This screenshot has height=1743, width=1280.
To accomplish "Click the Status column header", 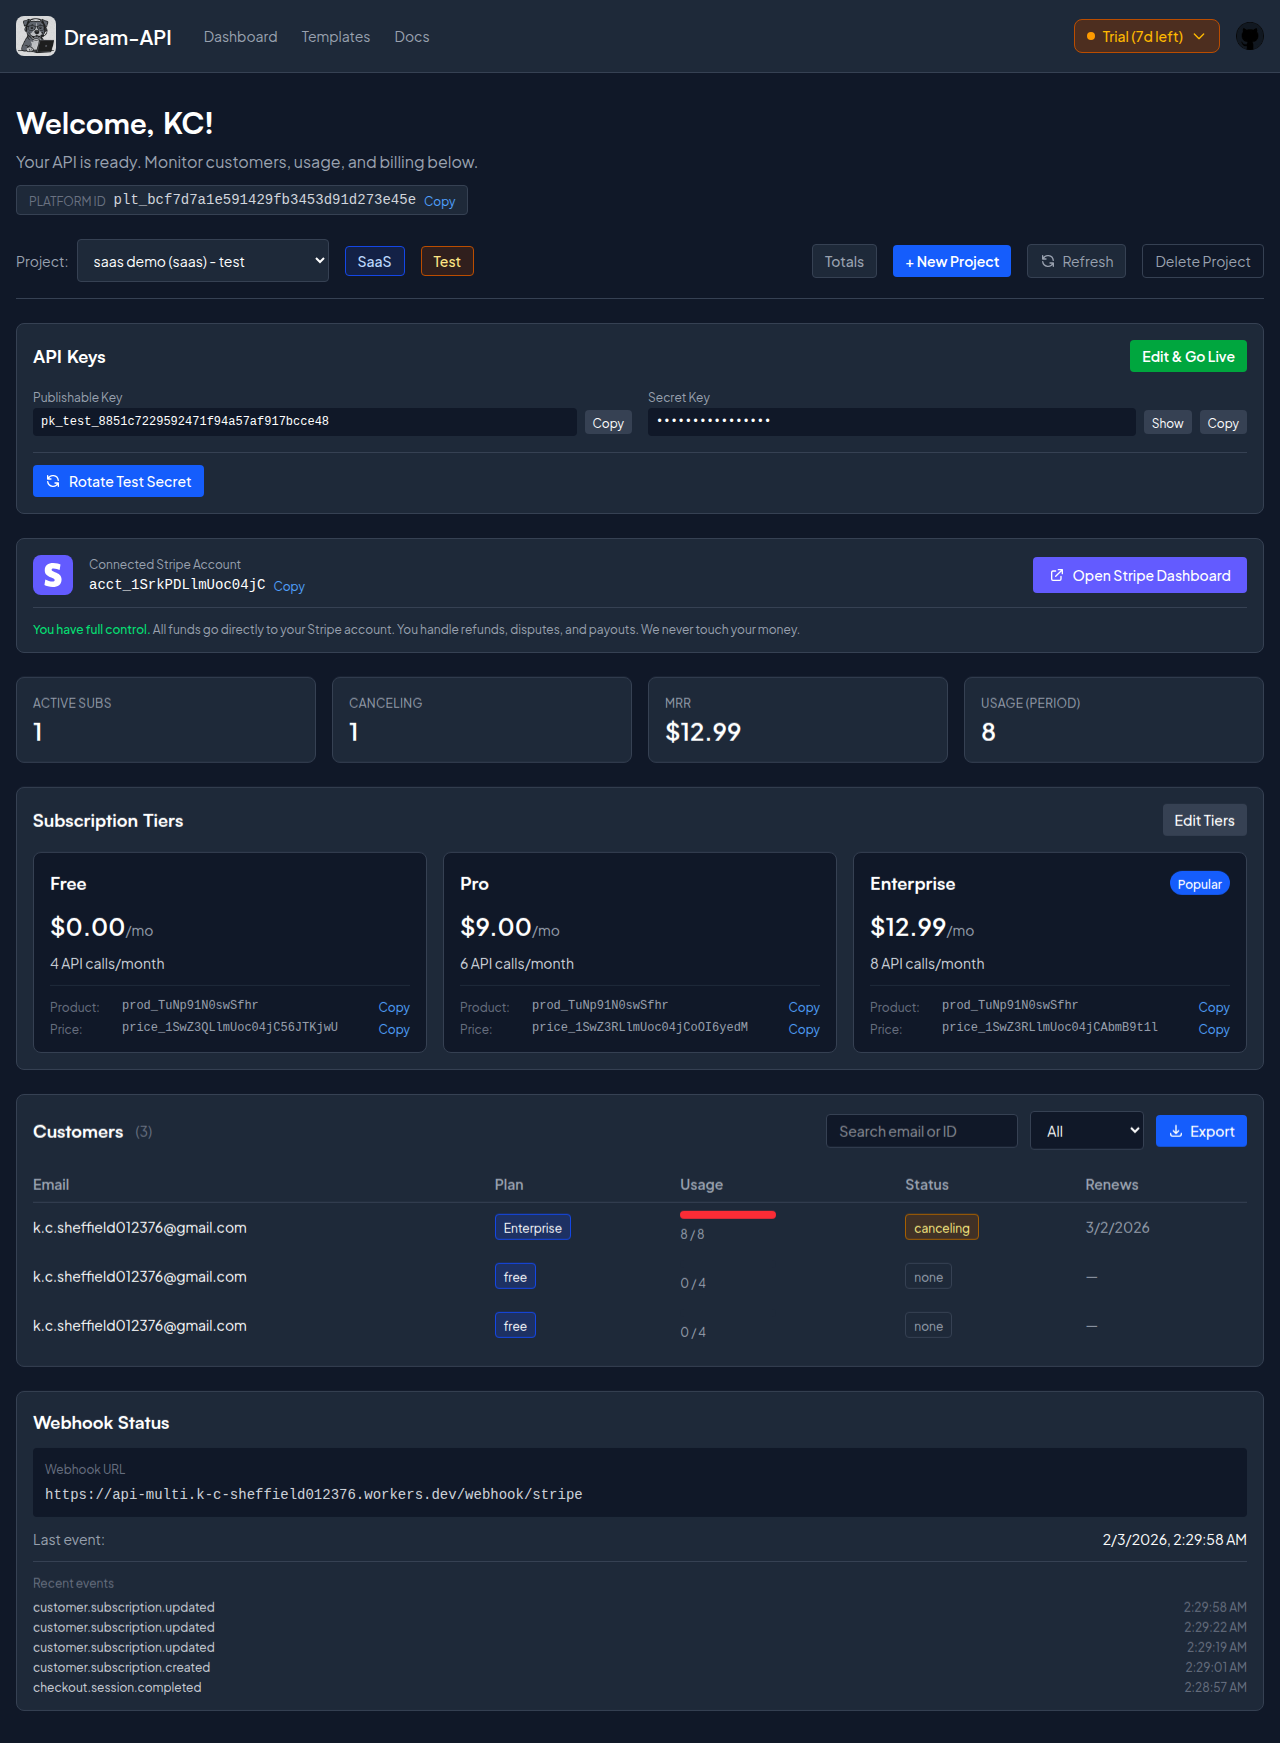I will pos(927,1184).
